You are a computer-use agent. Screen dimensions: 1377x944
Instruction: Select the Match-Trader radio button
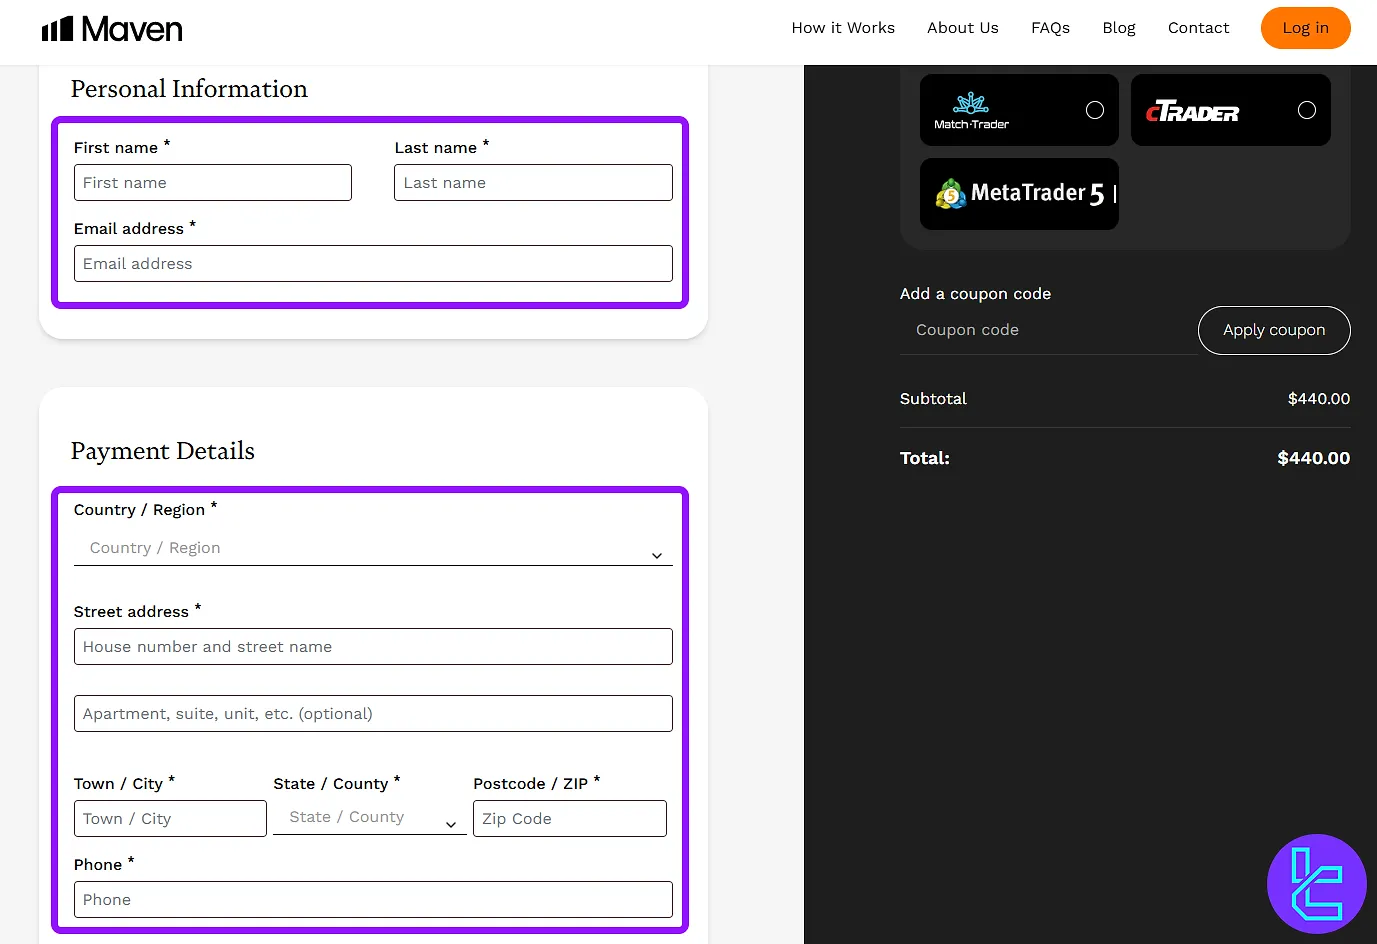1095,110
